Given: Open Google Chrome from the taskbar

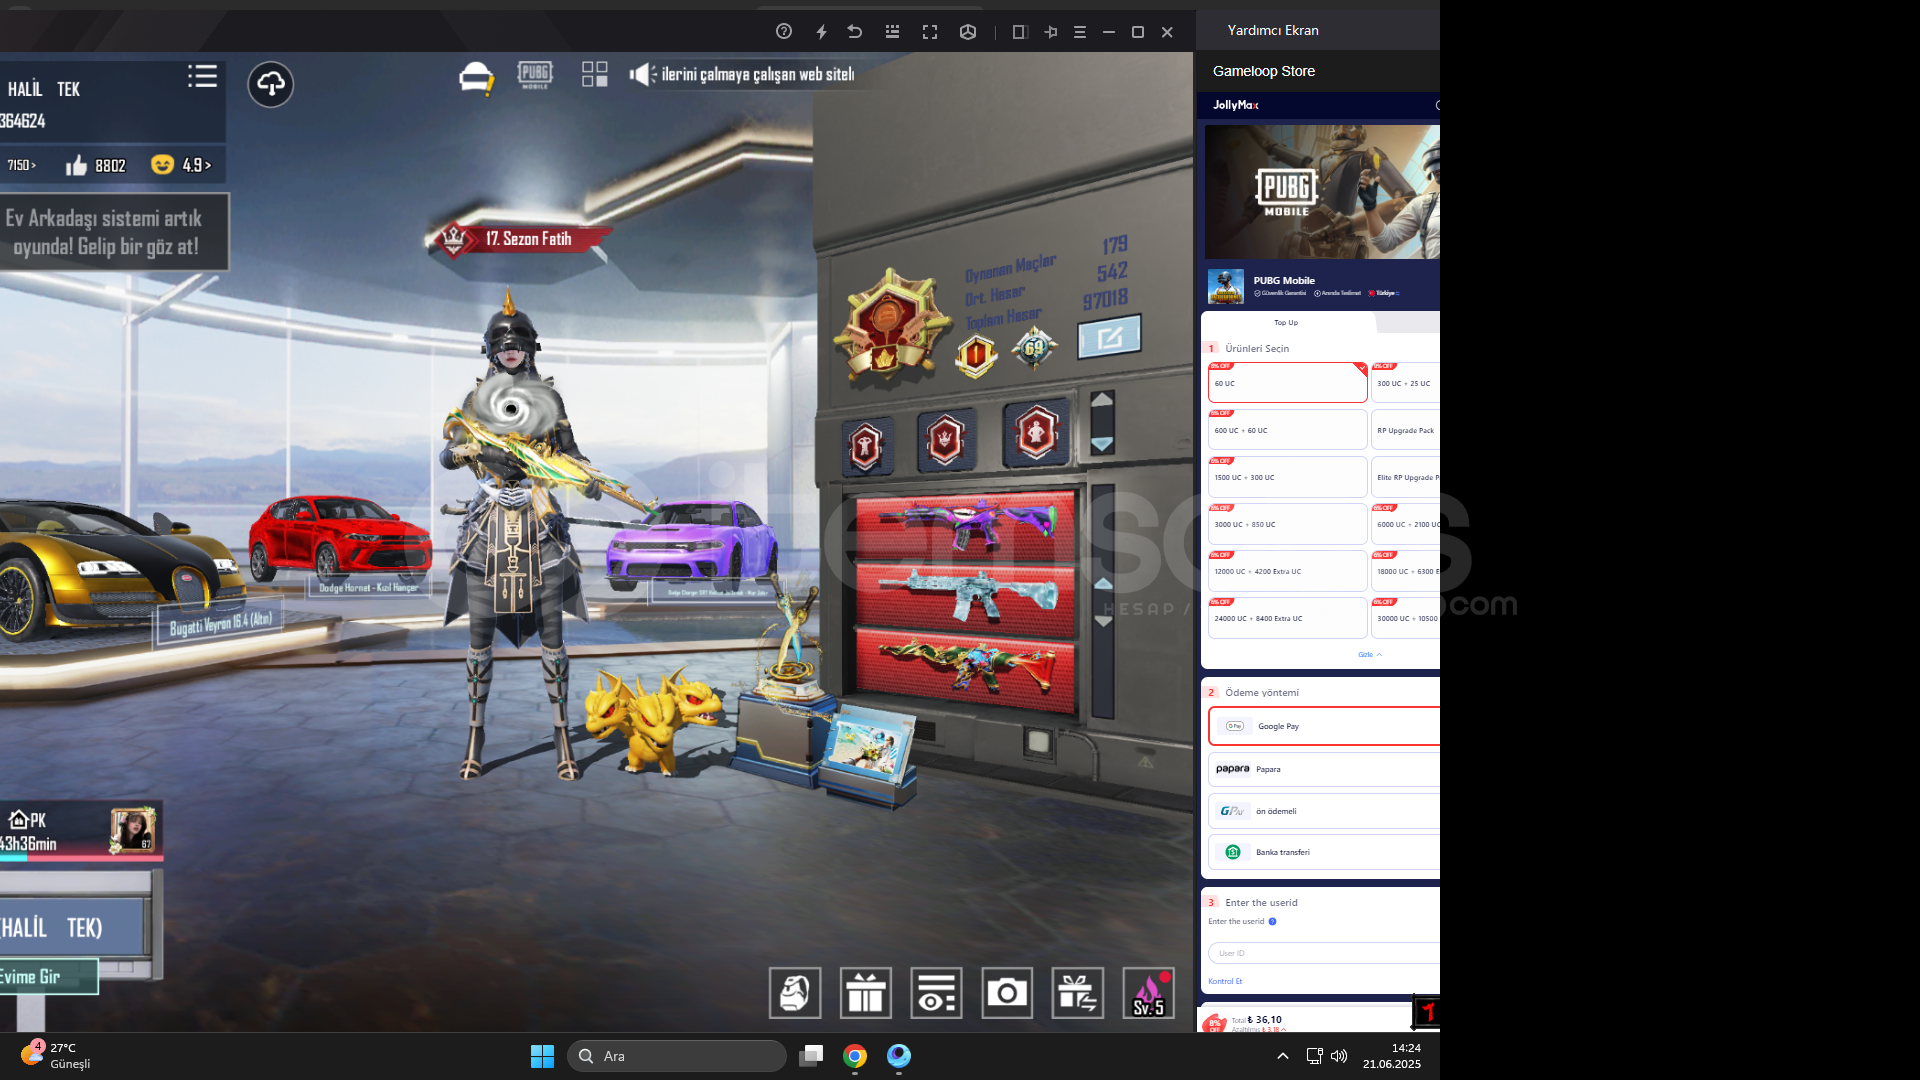Looking at the screenshot, I should 855,1056.
